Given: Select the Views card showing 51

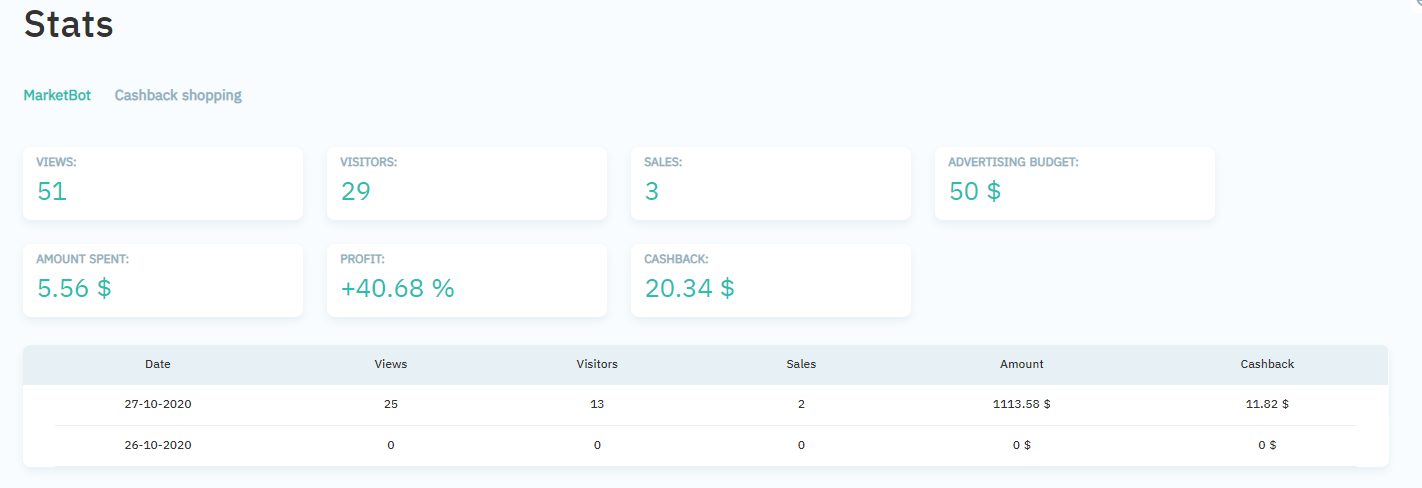Looking at the screenshot, I should click(x=163, y=184).
